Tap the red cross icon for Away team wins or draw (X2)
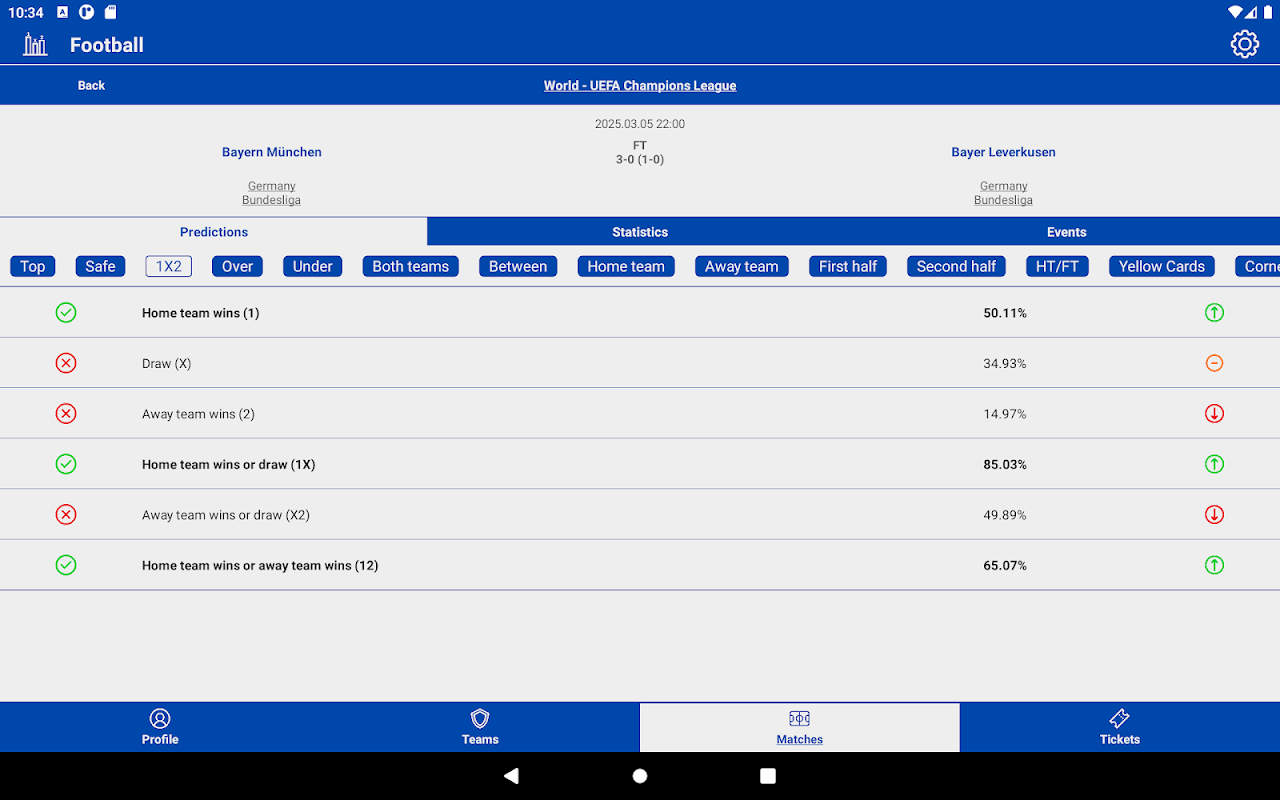The width and height of the screenshot is (1280, 800). click(66, 515)
